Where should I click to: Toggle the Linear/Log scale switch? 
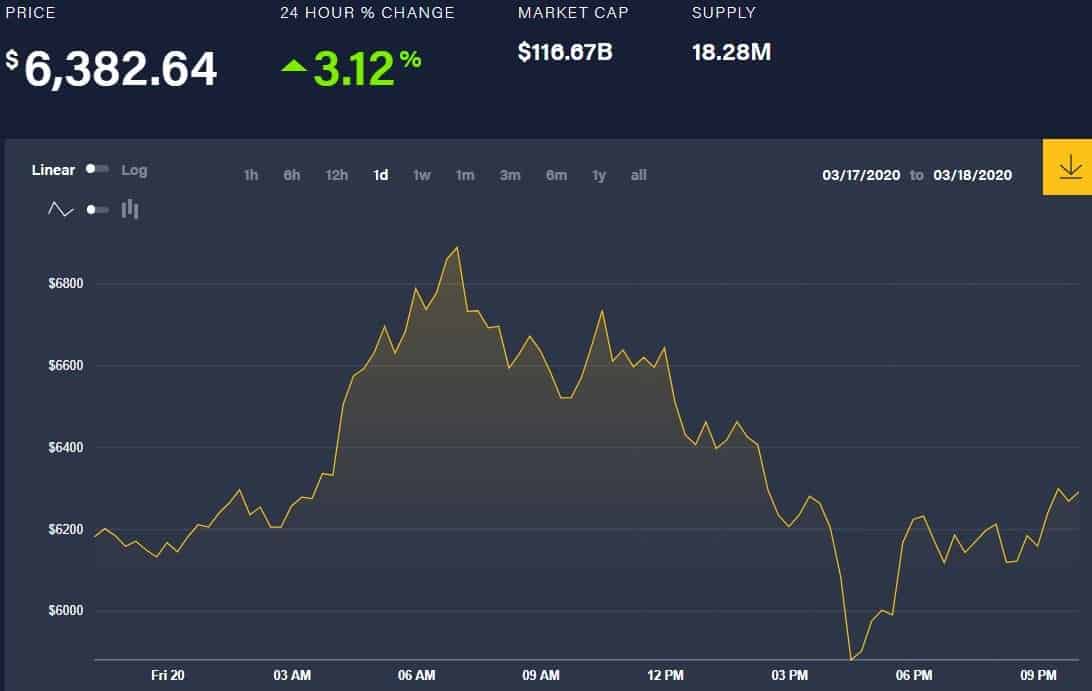pyautogui.click(x=97, y=169)
